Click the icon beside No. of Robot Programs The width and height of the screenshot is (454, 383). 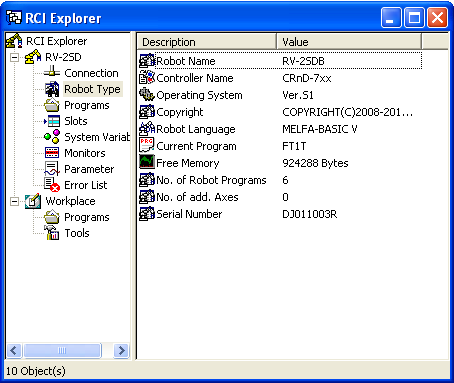(147, 180)
